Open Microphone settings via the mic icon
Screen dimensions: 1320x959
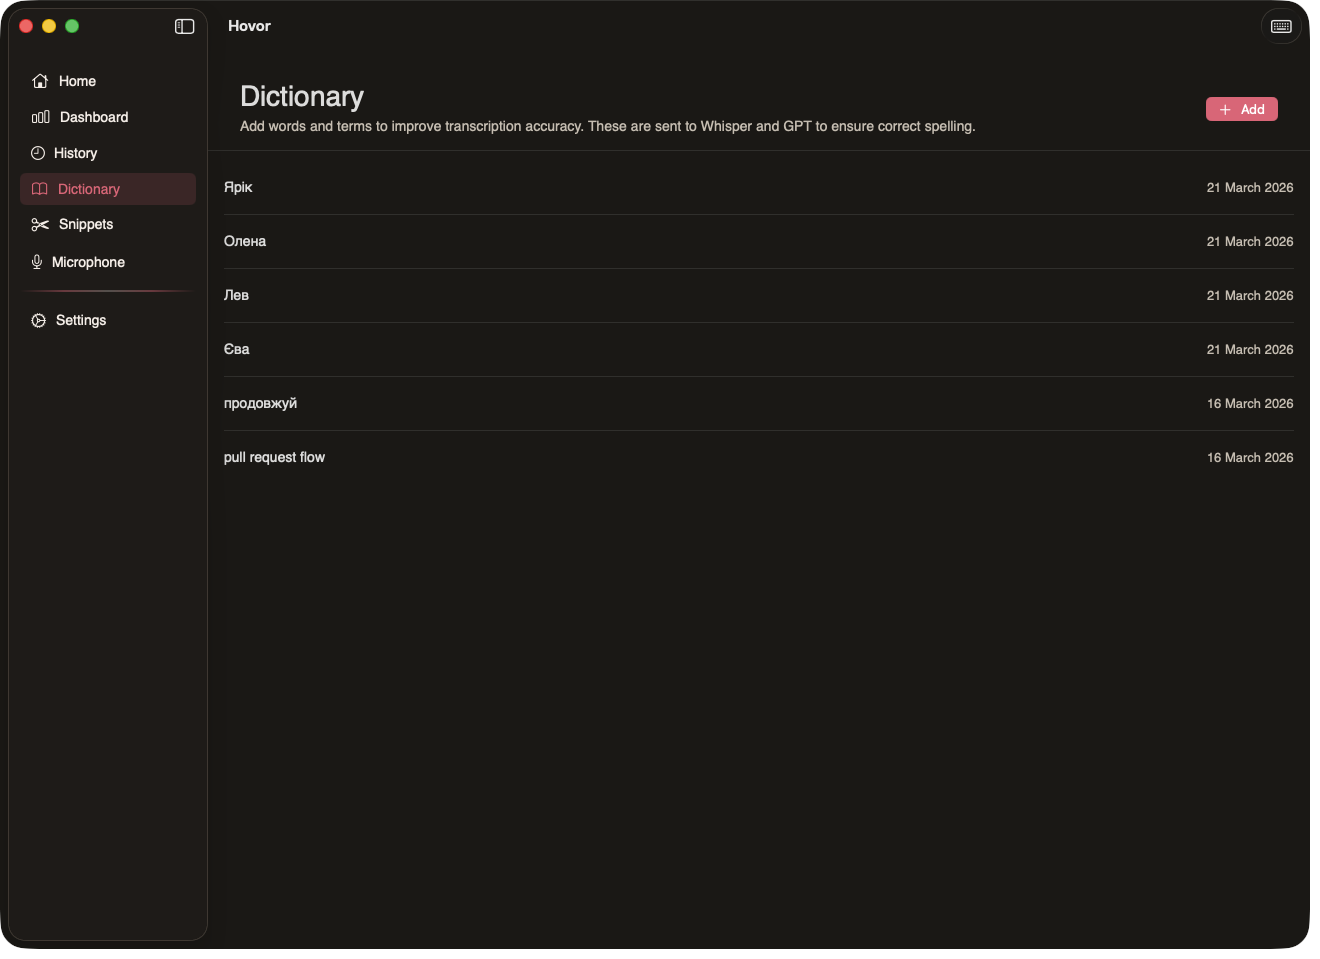(x=36, y=261)
